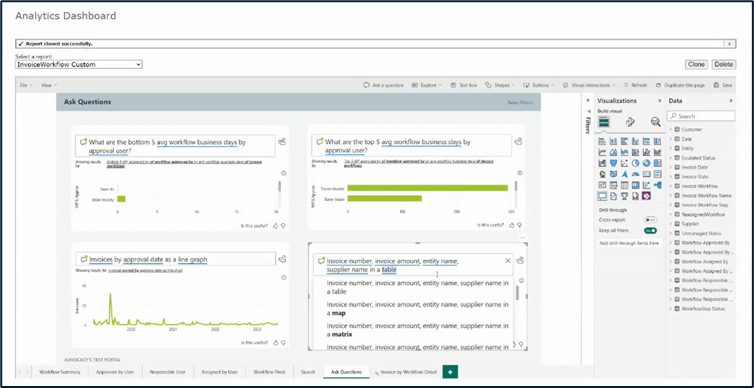Clear the invoice table question text
This screenshot has height=388, width=754.
point(507,261)
